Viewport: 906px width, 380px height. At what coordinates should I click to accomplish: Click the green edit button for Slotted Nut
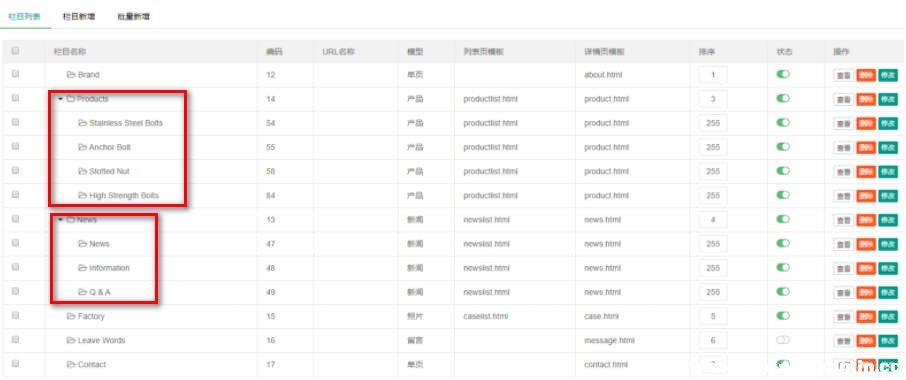[x=888, y=172]
